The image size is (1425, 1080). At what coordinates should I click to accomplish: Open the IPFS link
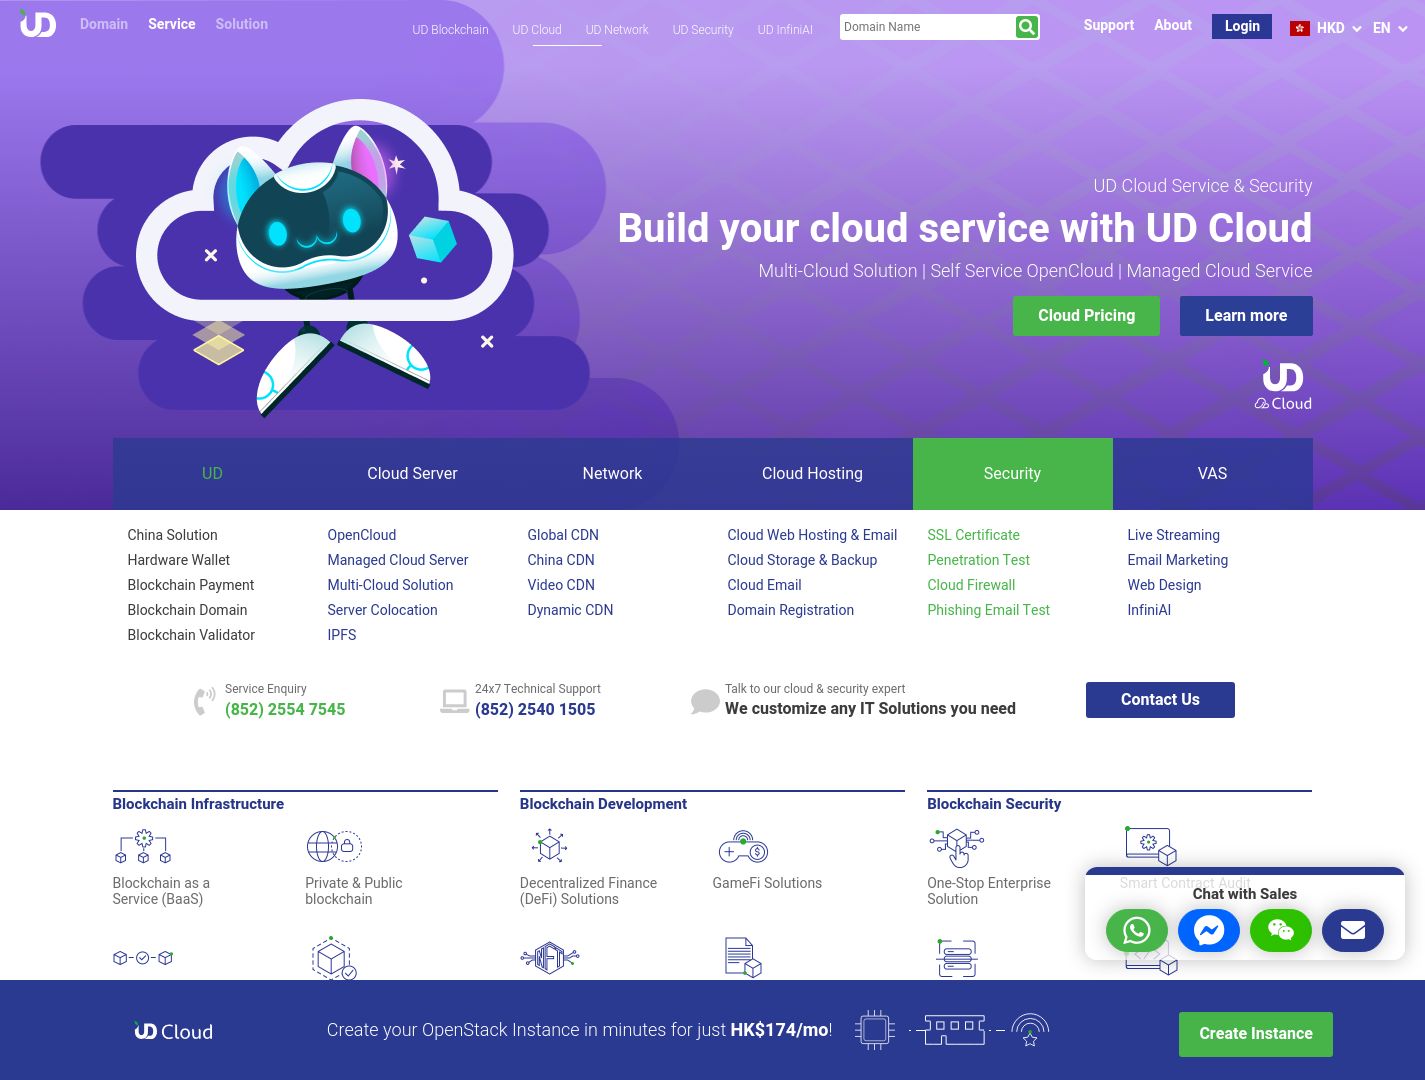(342, 635)
